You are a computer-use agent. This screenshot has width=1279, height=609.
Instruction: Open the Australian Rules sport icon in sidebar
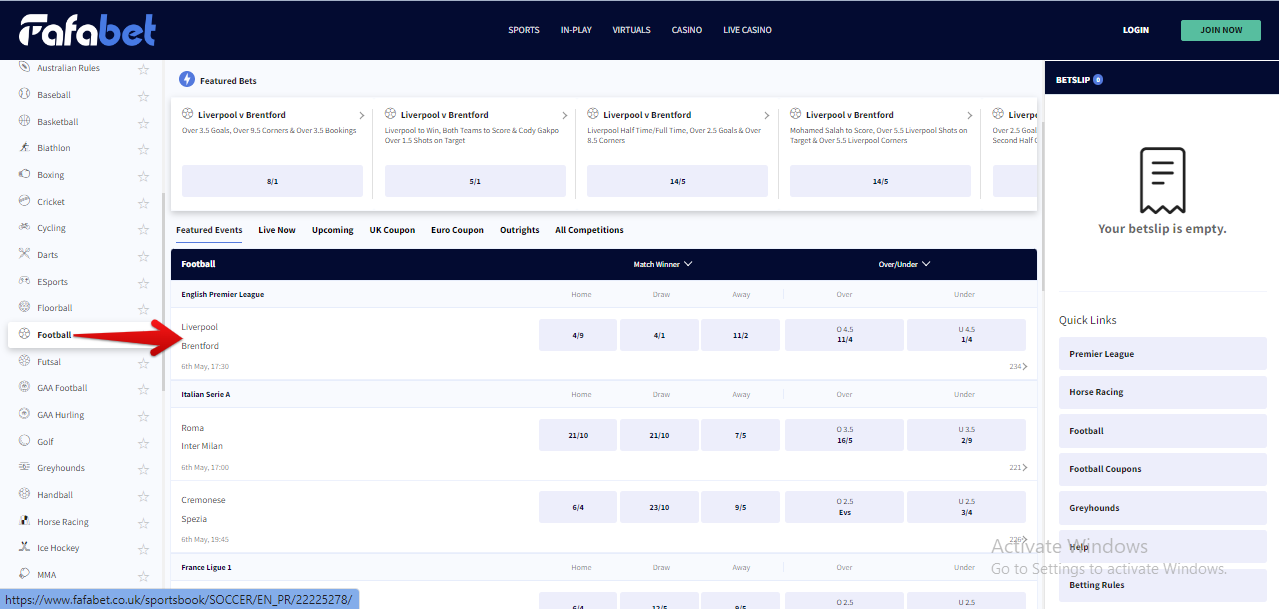pos(24,68)
